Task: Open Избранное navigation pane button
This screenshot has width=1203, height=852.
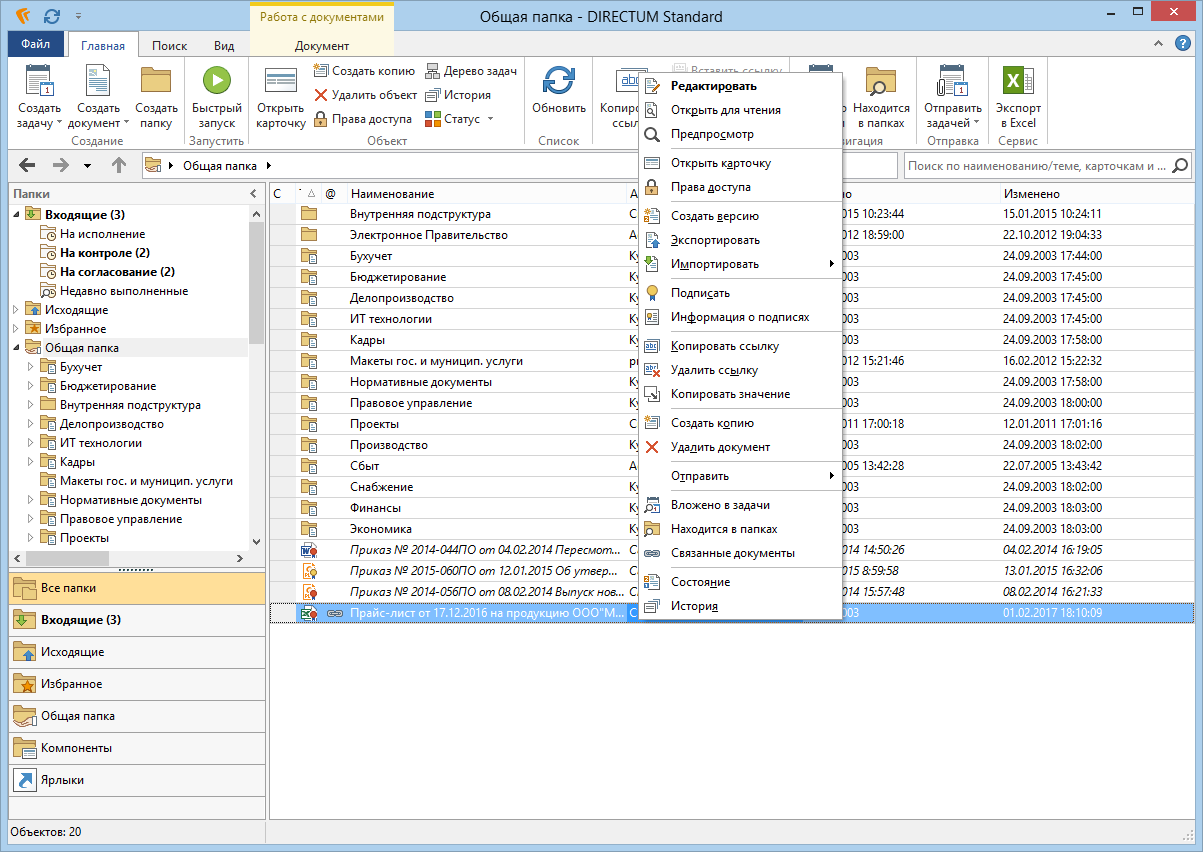Action: pyautogui.click(x=137, y=684)
